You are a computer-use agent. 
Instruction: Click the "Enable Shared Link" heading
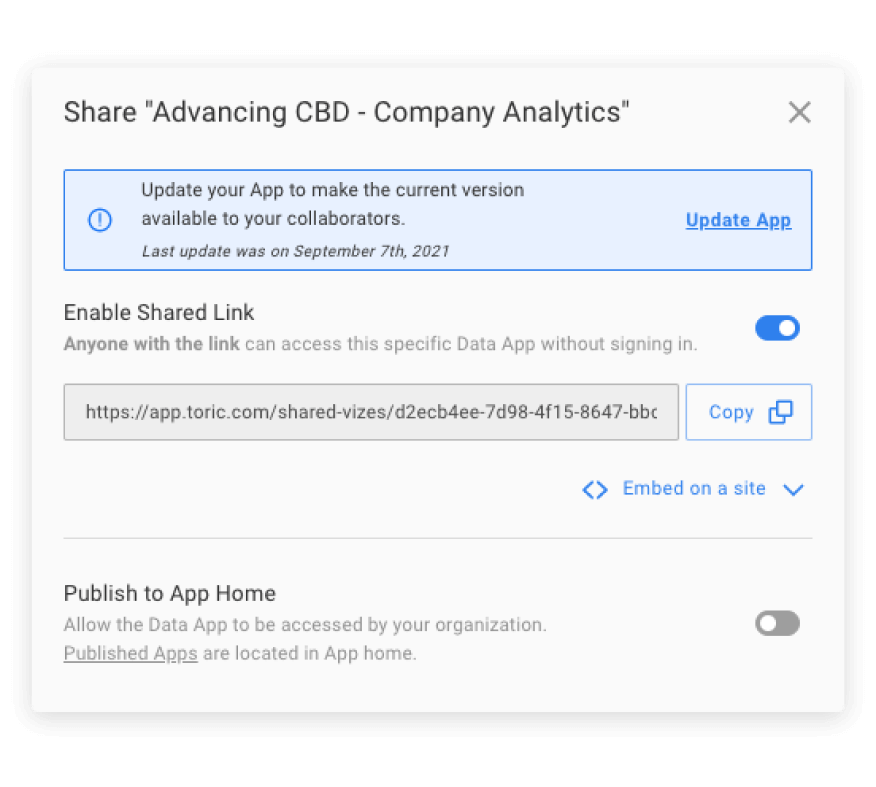click(x=159, y=313)
